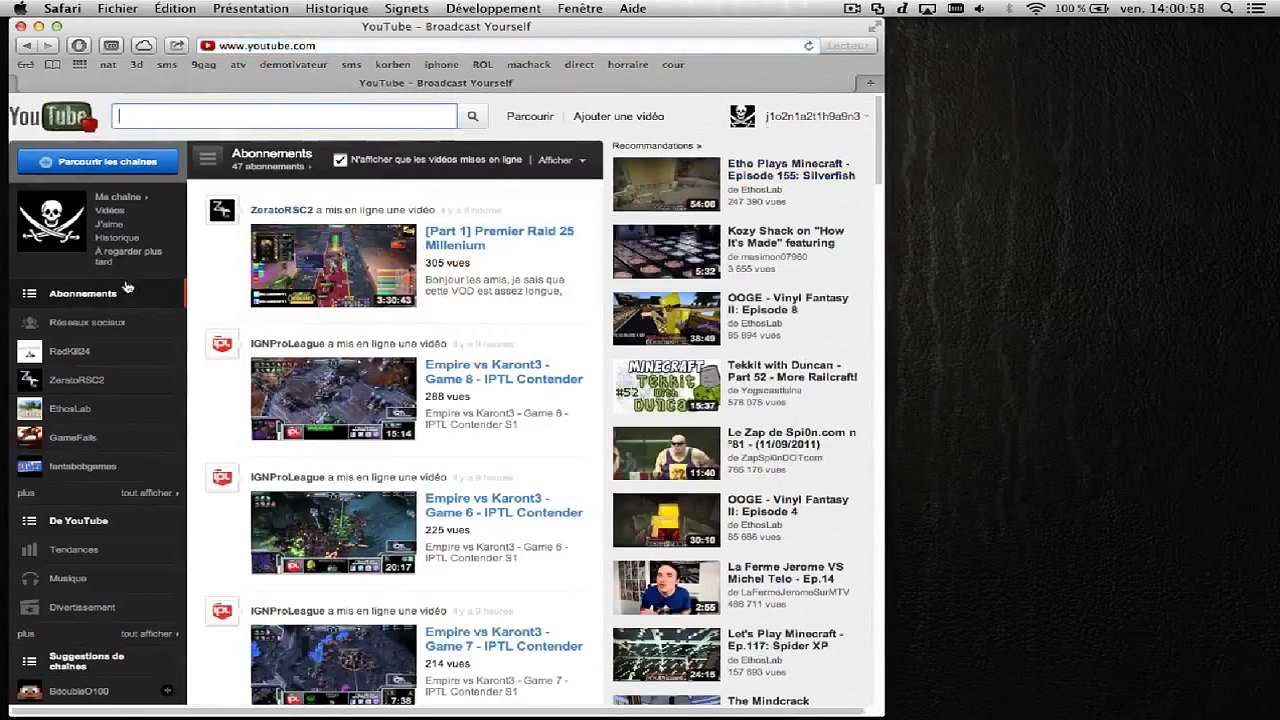Click Ajouter une vidéo link
1280x720 pixels.
[x=619, y=116]
